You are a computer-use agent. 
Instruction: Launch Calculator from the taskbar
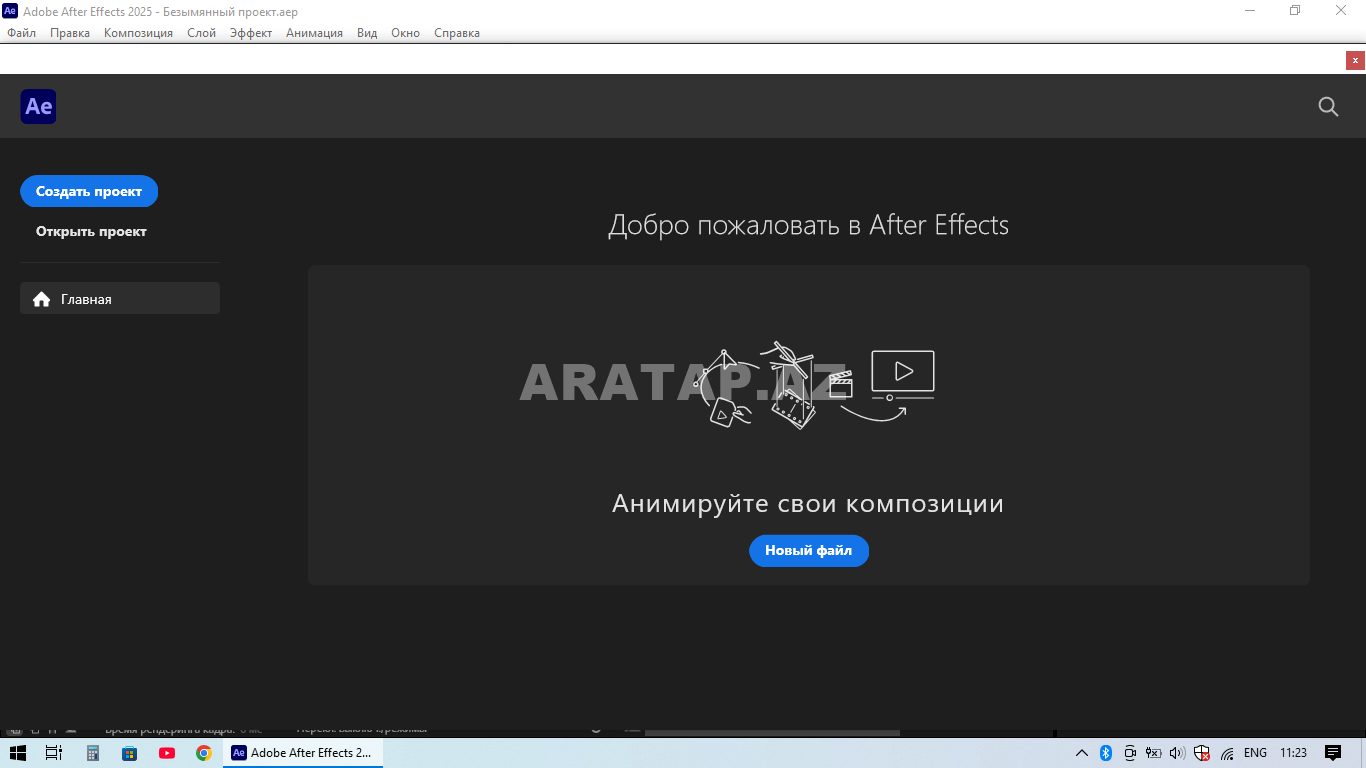pyautogui.click(x=93, y=753)
